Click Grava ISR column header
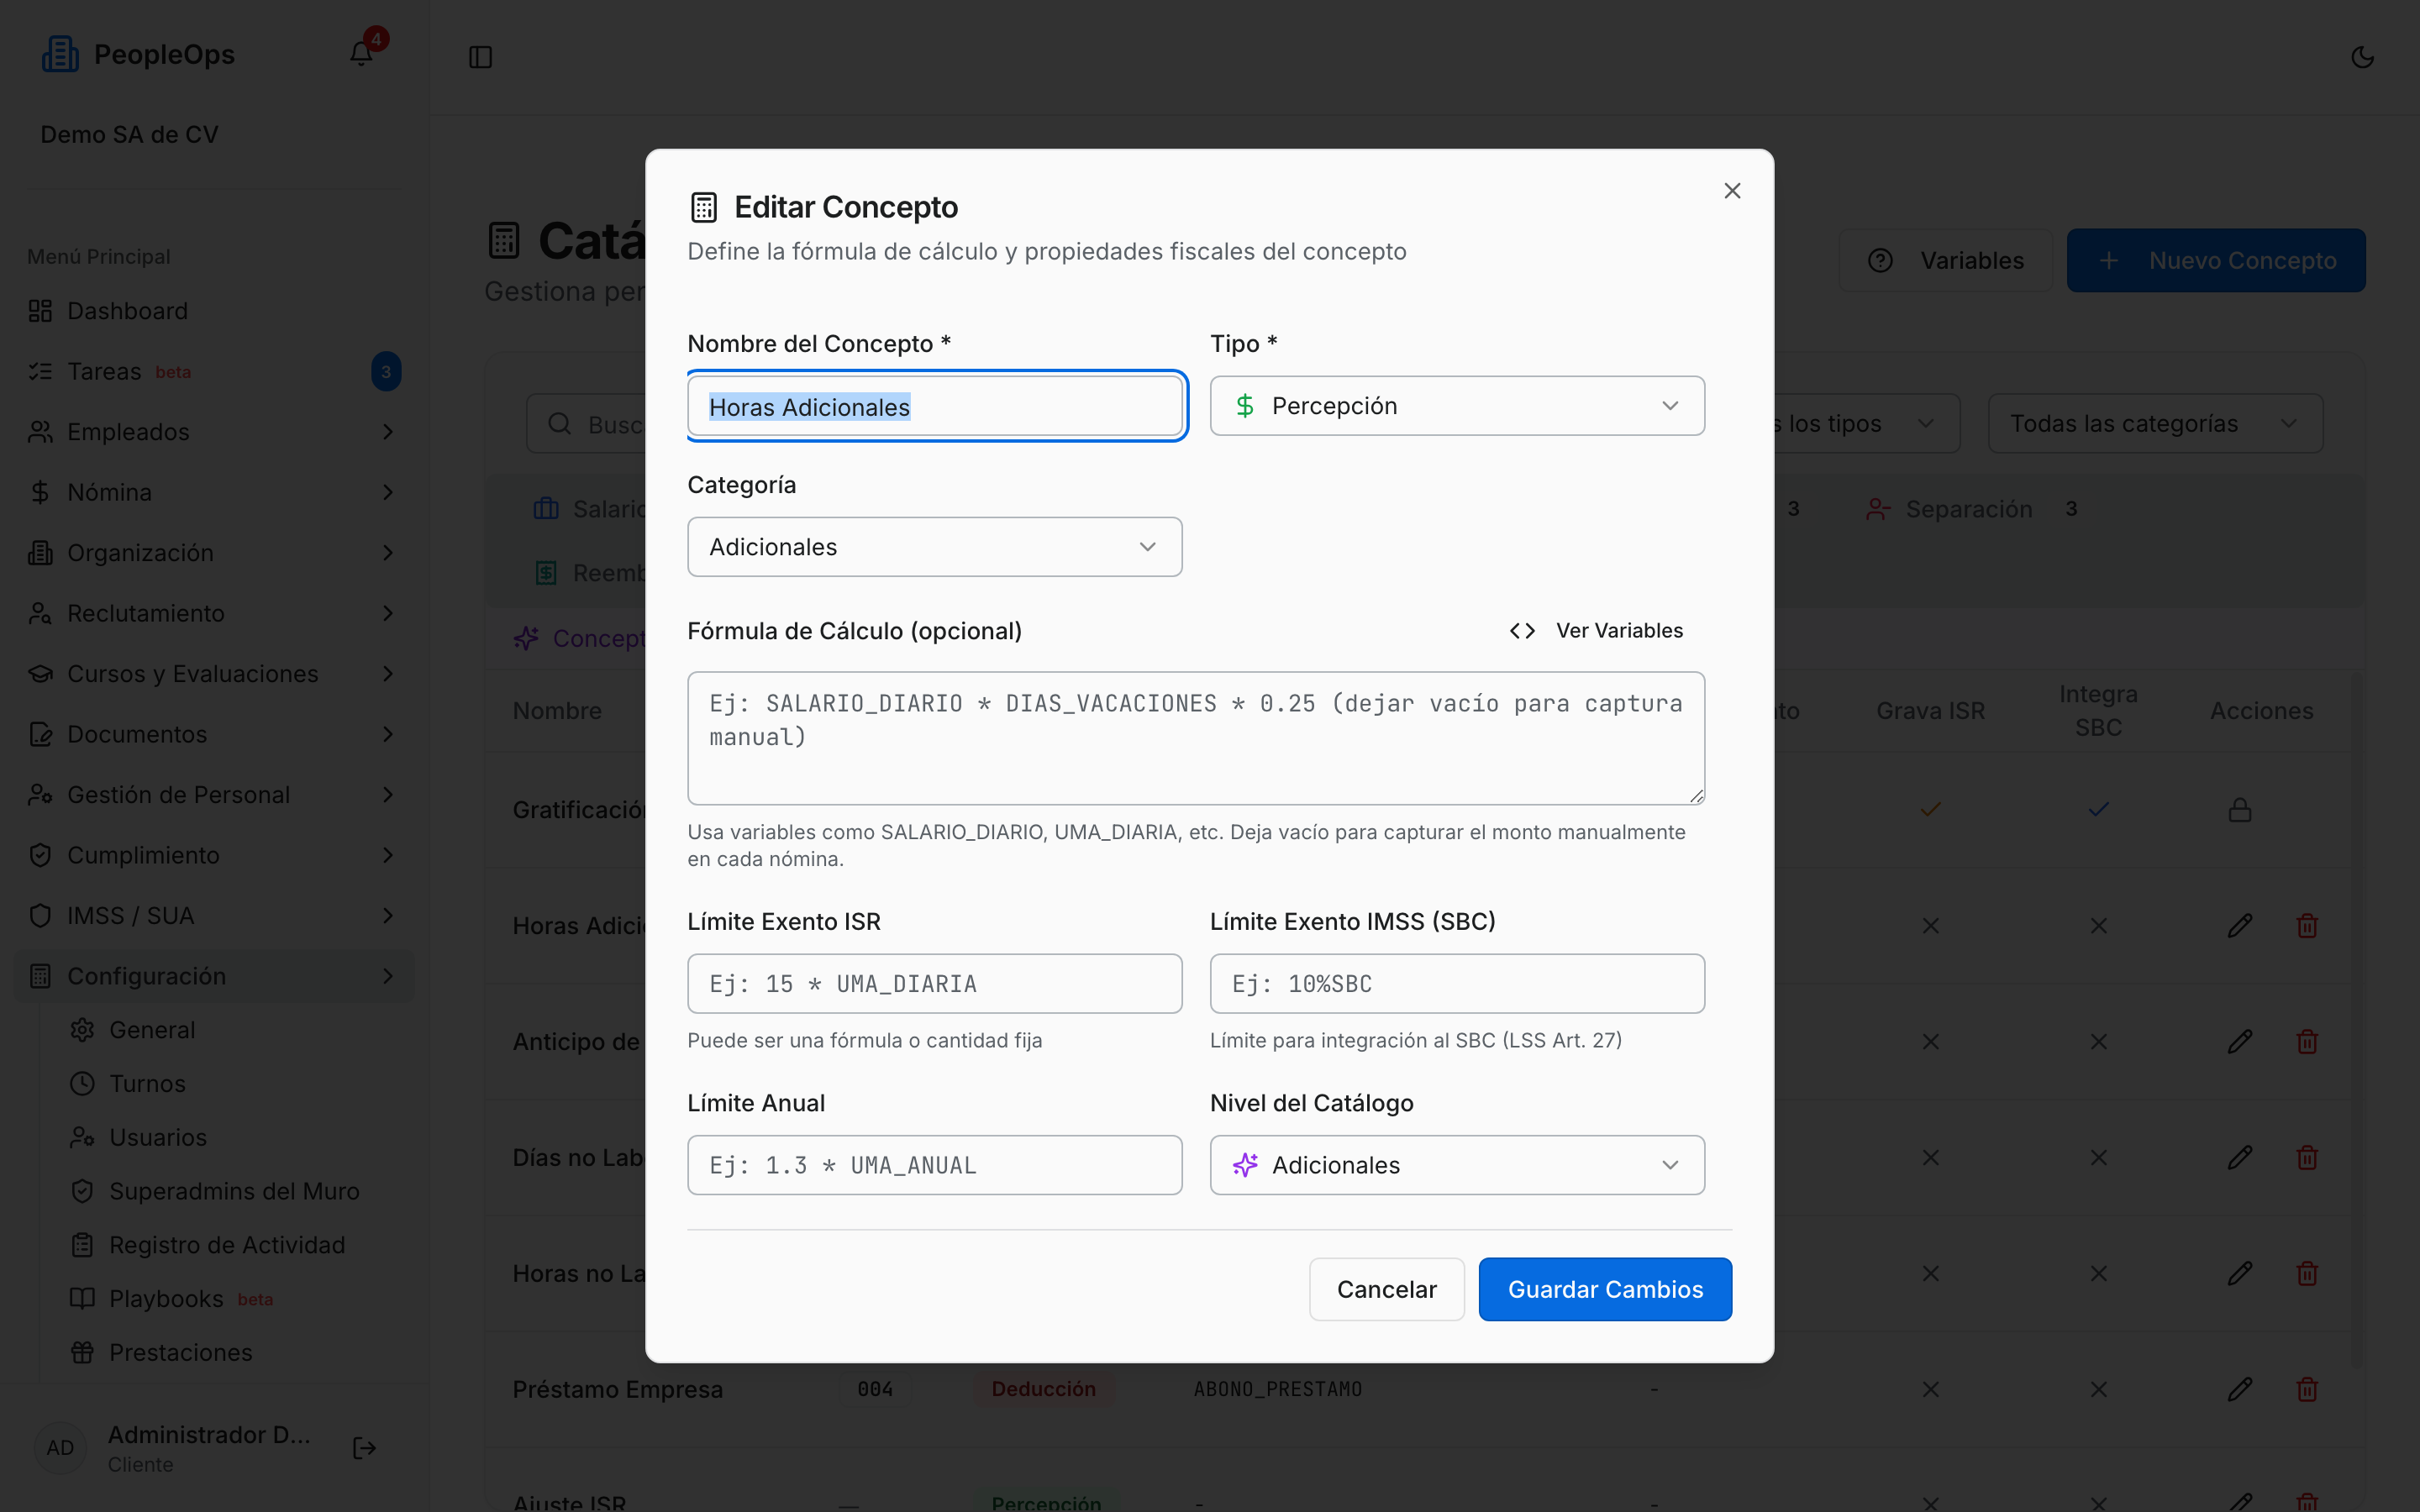This screenshot has height=1512, width=2420. tap(1930, 711)
